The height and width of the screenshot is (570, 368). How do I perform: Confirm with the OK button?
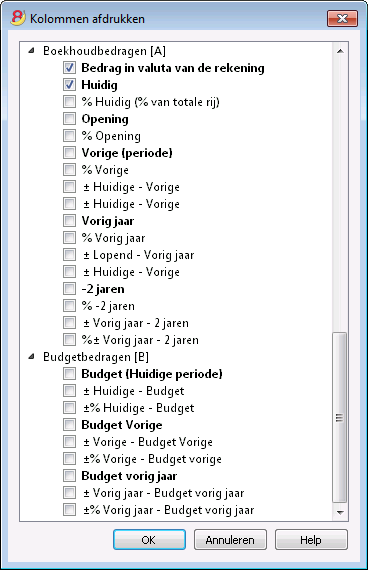(149, 540)
